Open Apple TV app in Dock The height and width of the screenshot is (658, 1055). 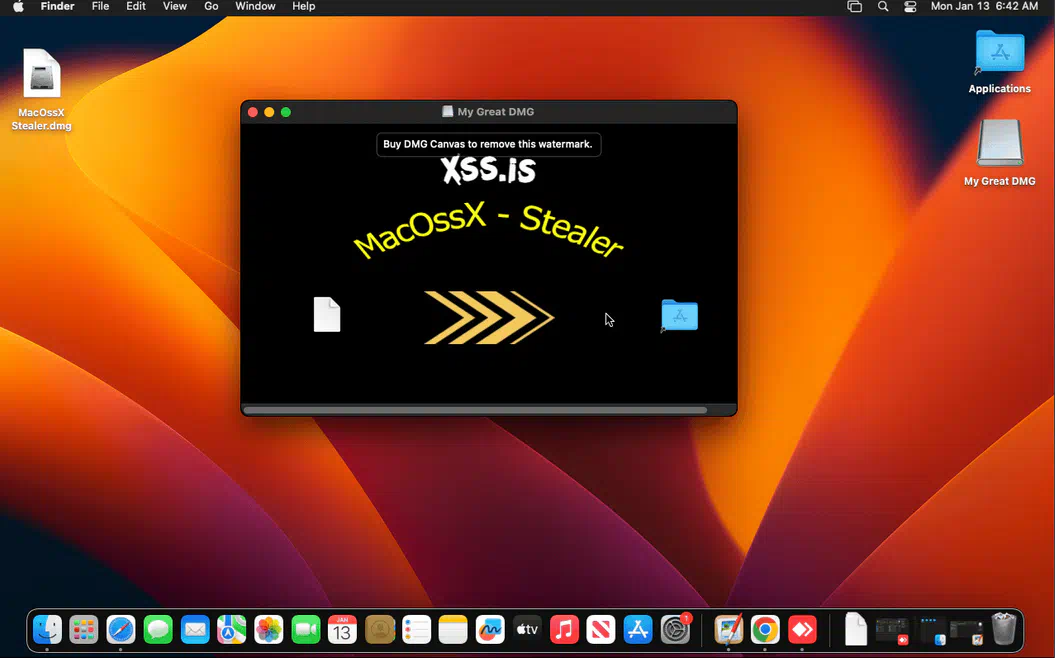pos(527,630)
